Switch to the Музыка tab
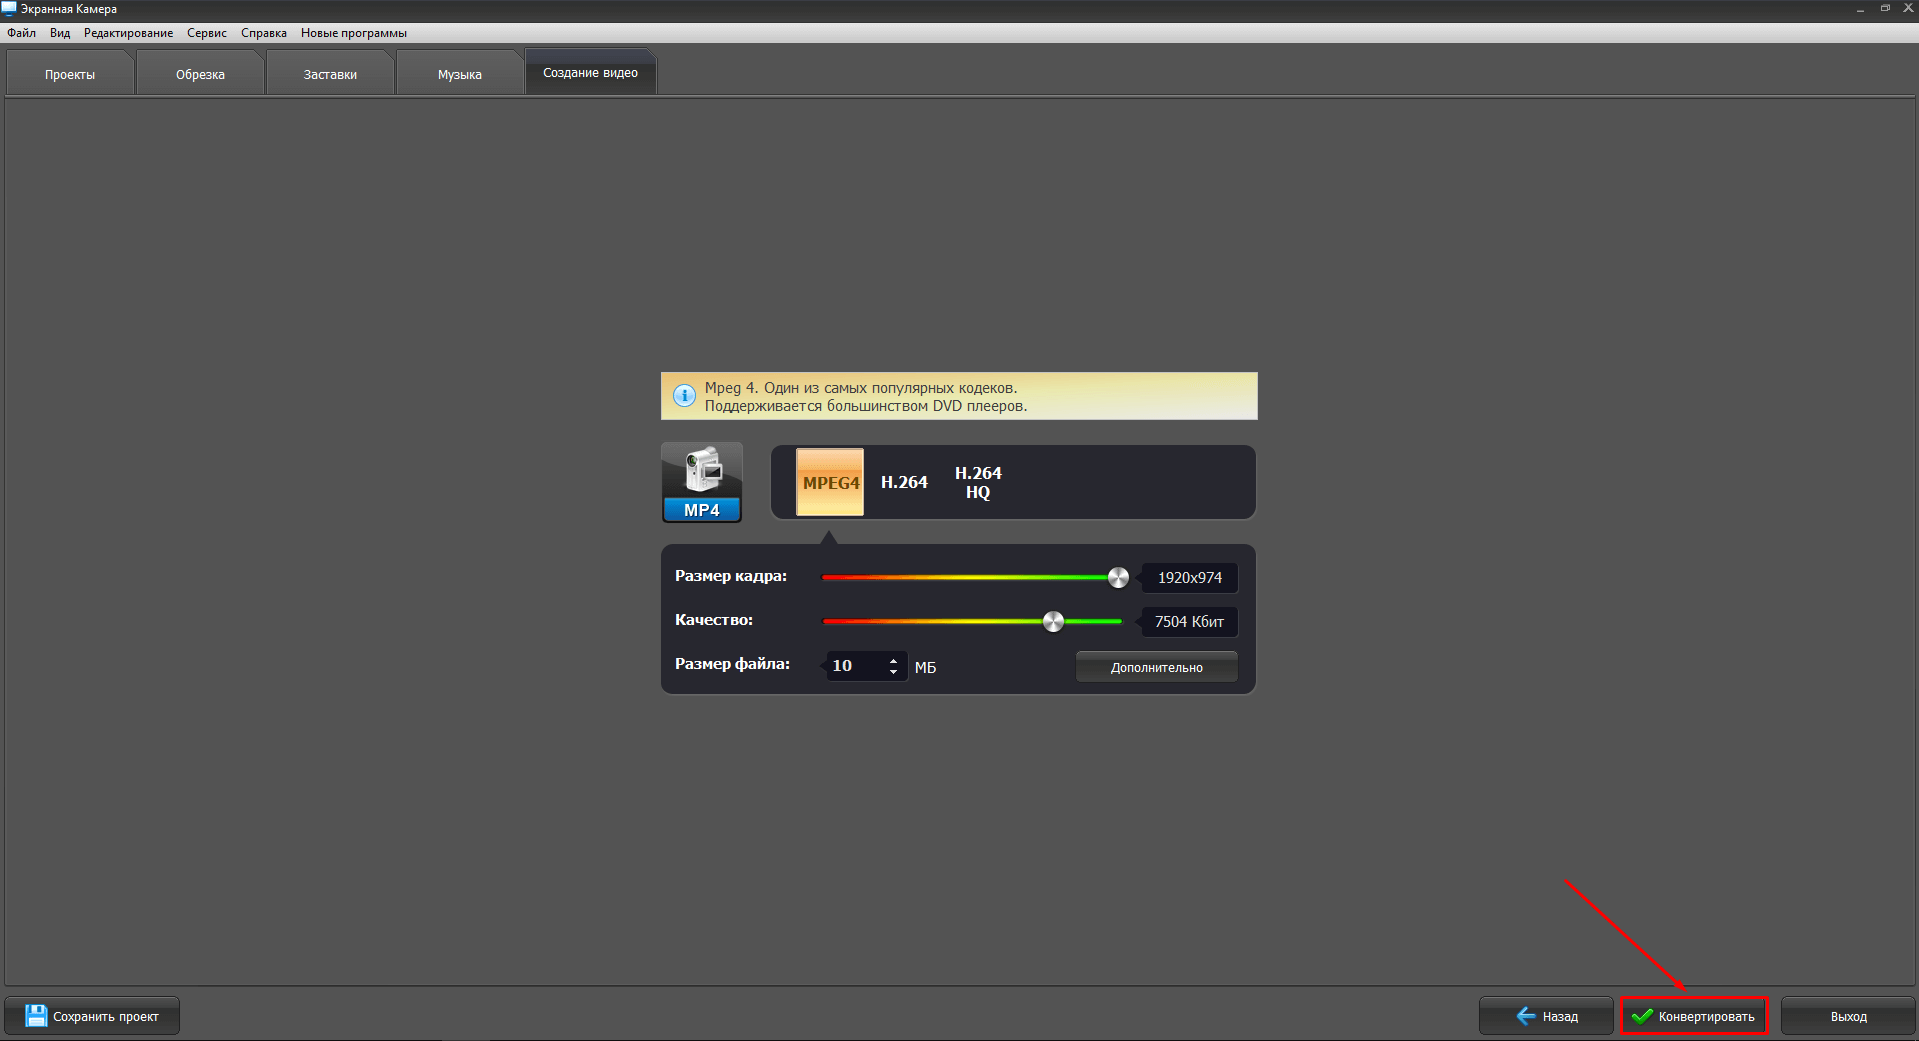The height and width of the screenshot is (1041, 1919). click(460, 74)
